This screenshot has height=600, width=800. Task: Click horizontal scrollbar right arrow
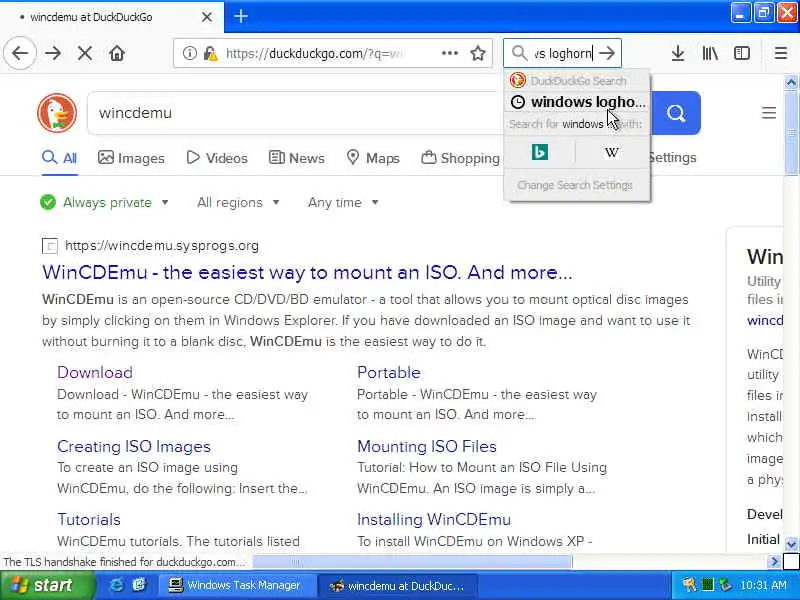click(x=774, y=562)
